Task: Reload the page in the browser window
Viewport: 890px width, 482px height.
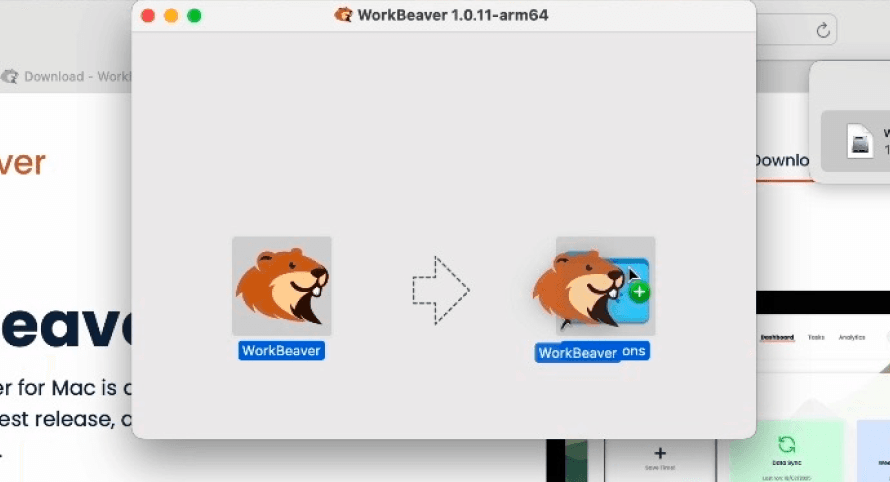Action: point(823,30)
